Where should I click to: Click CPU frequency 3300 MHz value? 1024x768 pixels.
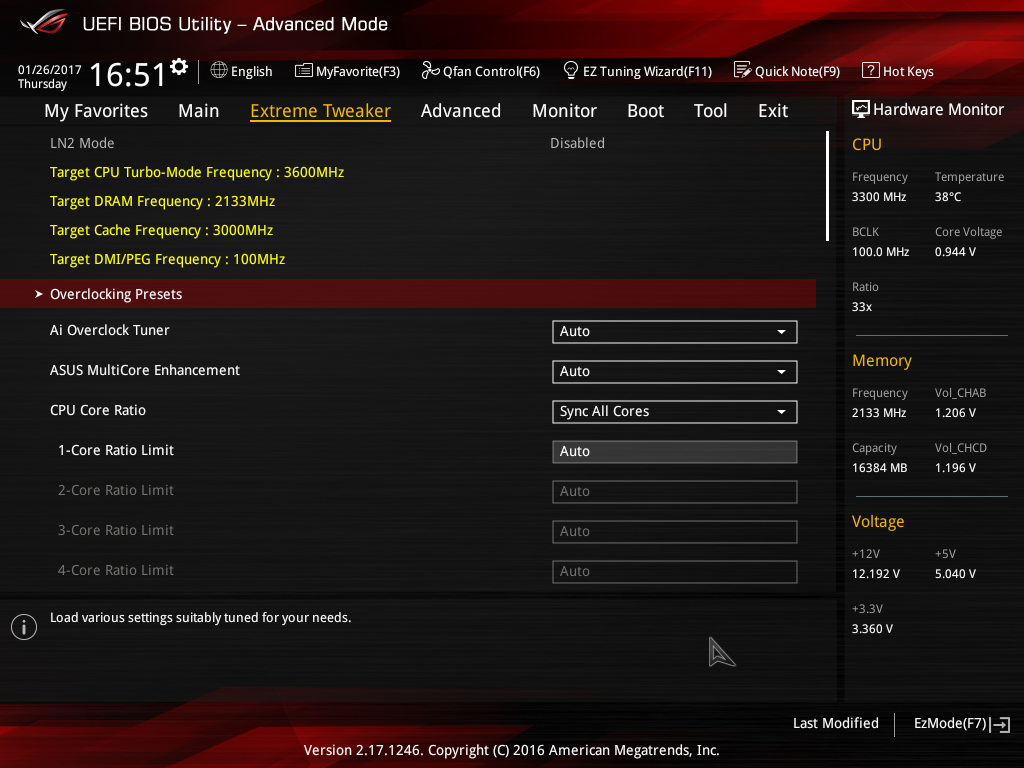[x=879, y=197]
